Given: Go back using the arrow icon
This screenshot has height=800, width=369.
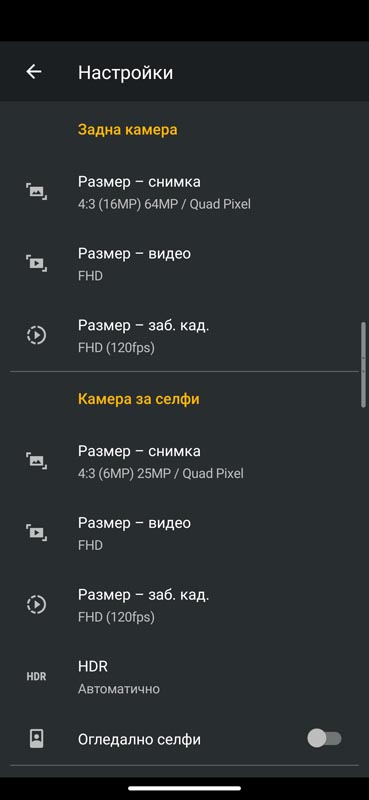Looking at the screenshot, I should (34, 72).
